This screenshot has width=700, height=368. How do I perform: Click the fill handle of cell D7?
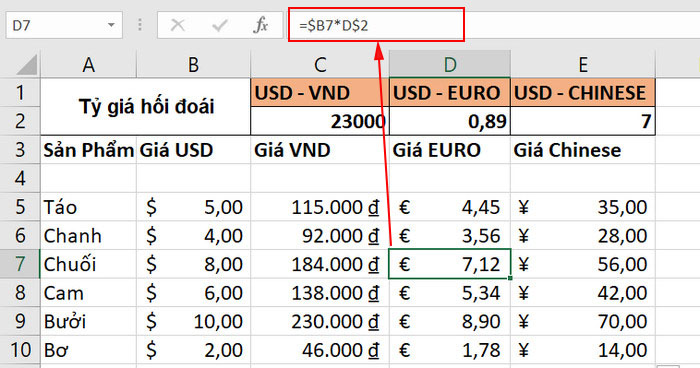click(510, 278)
